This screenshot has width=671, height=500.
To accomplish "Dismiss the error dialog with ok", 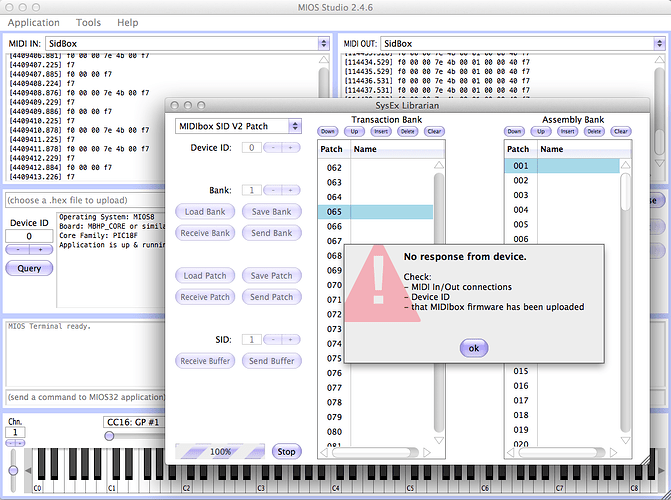I will pyautogui.click(x=474, y=348).
